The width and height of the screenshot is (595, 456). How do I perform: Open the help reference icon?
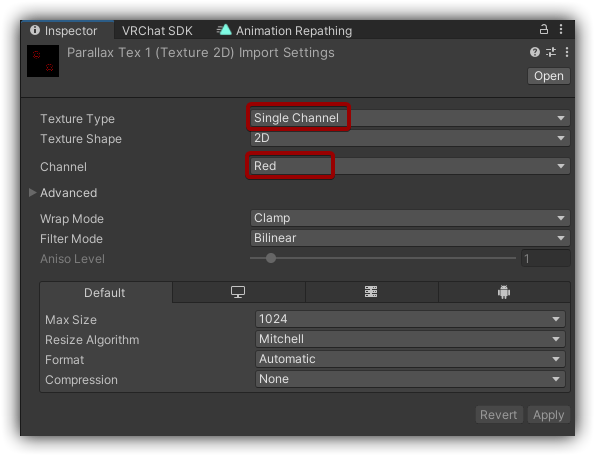point(535,52)
